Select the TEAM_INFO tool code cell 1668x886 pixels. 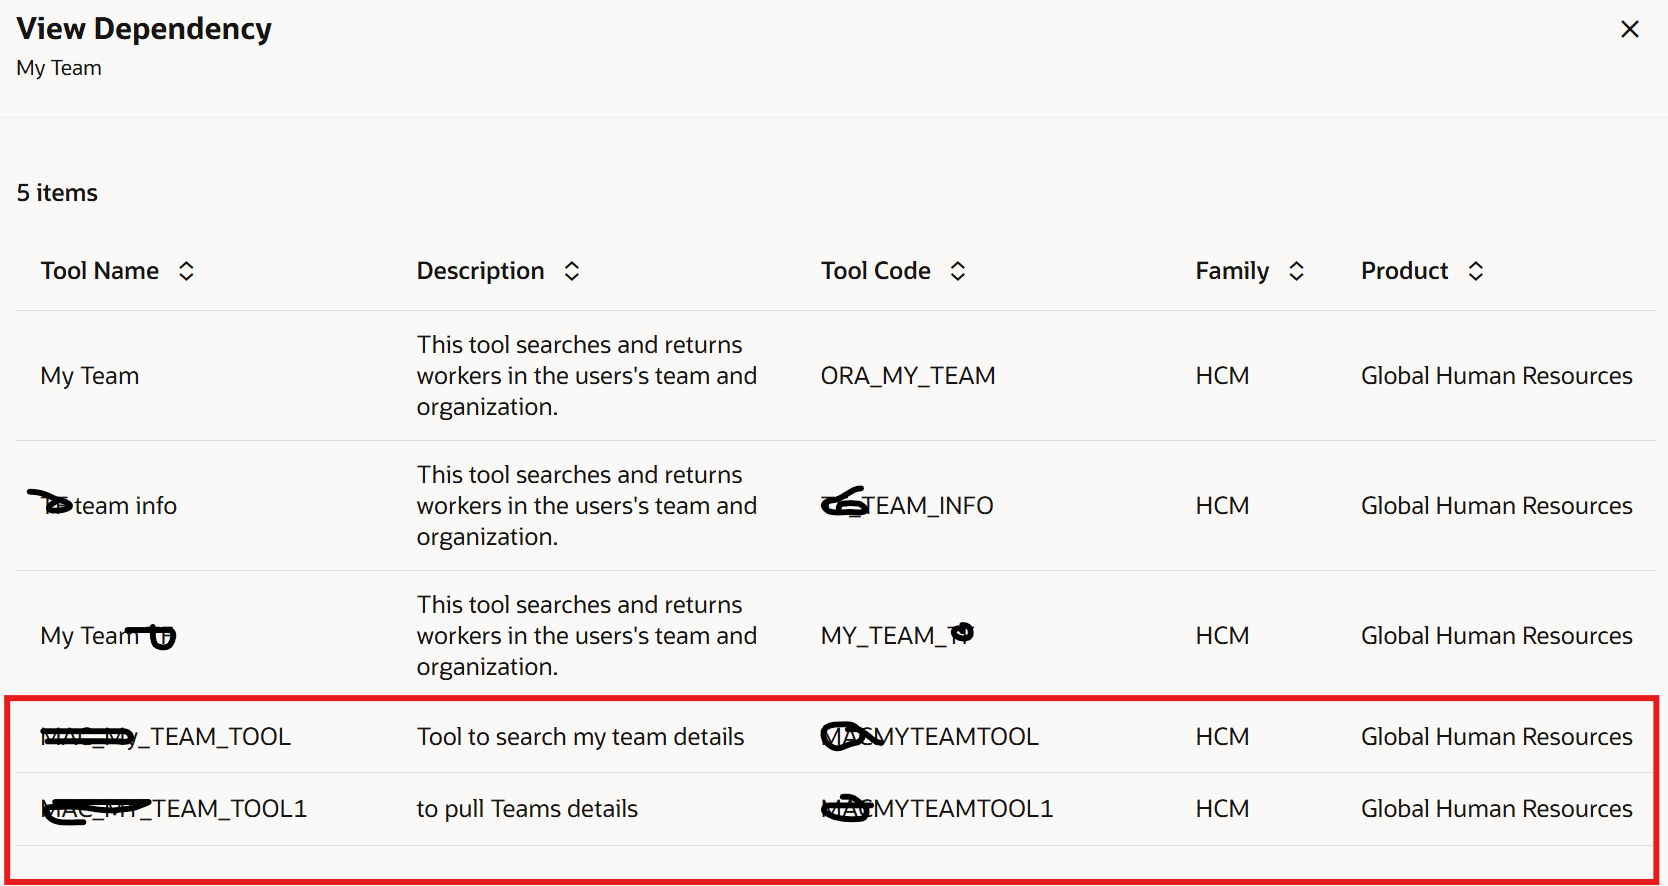(x=908, y=505)
